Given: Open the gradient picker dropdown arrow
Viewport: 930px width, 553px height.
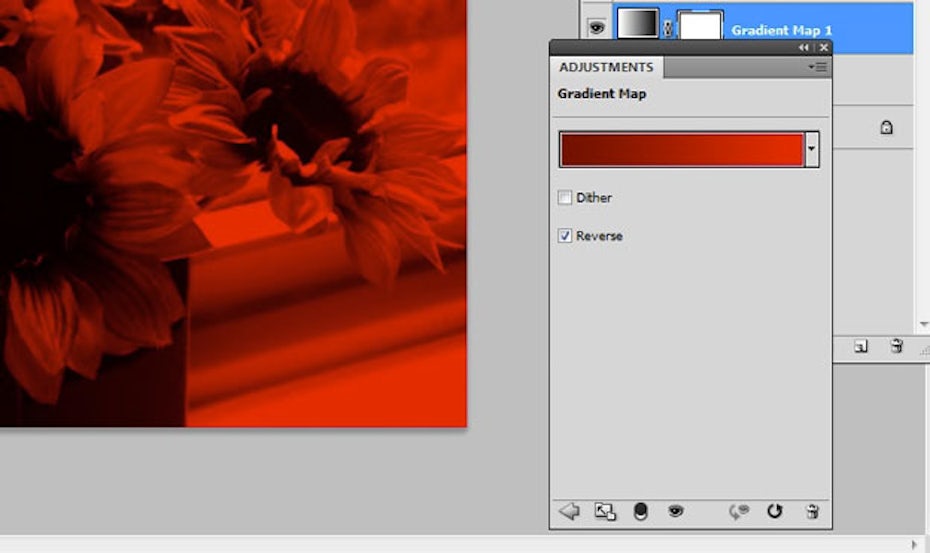Looking at the screenshot, I should pos(811,150).
